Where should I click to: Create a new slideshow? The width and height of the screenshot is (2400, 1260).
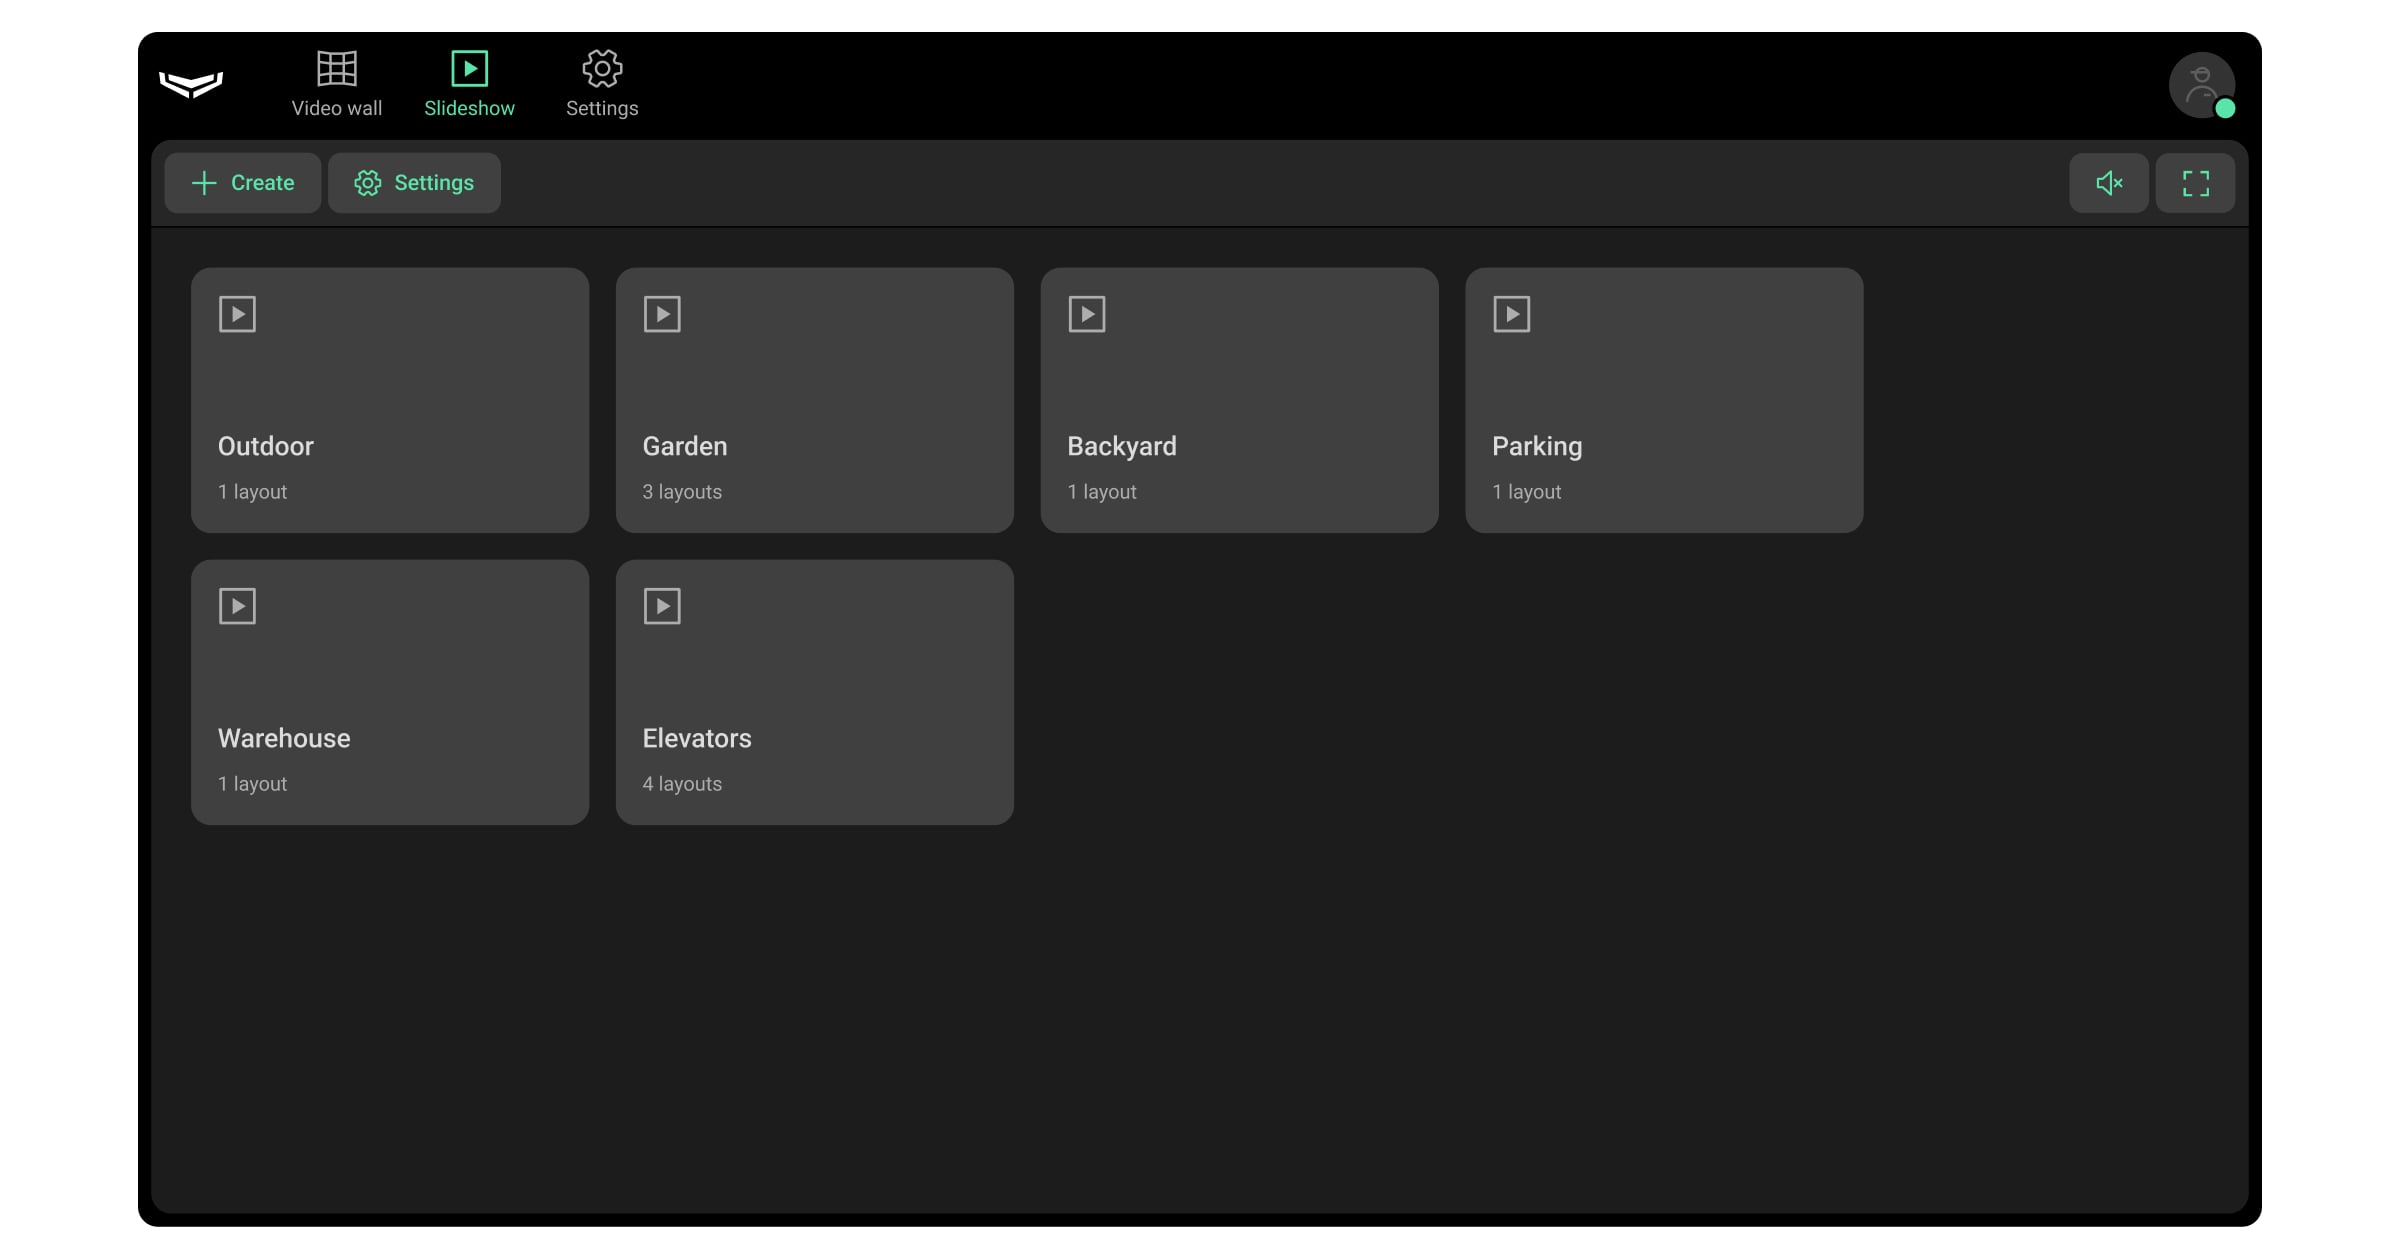[243, 183]
